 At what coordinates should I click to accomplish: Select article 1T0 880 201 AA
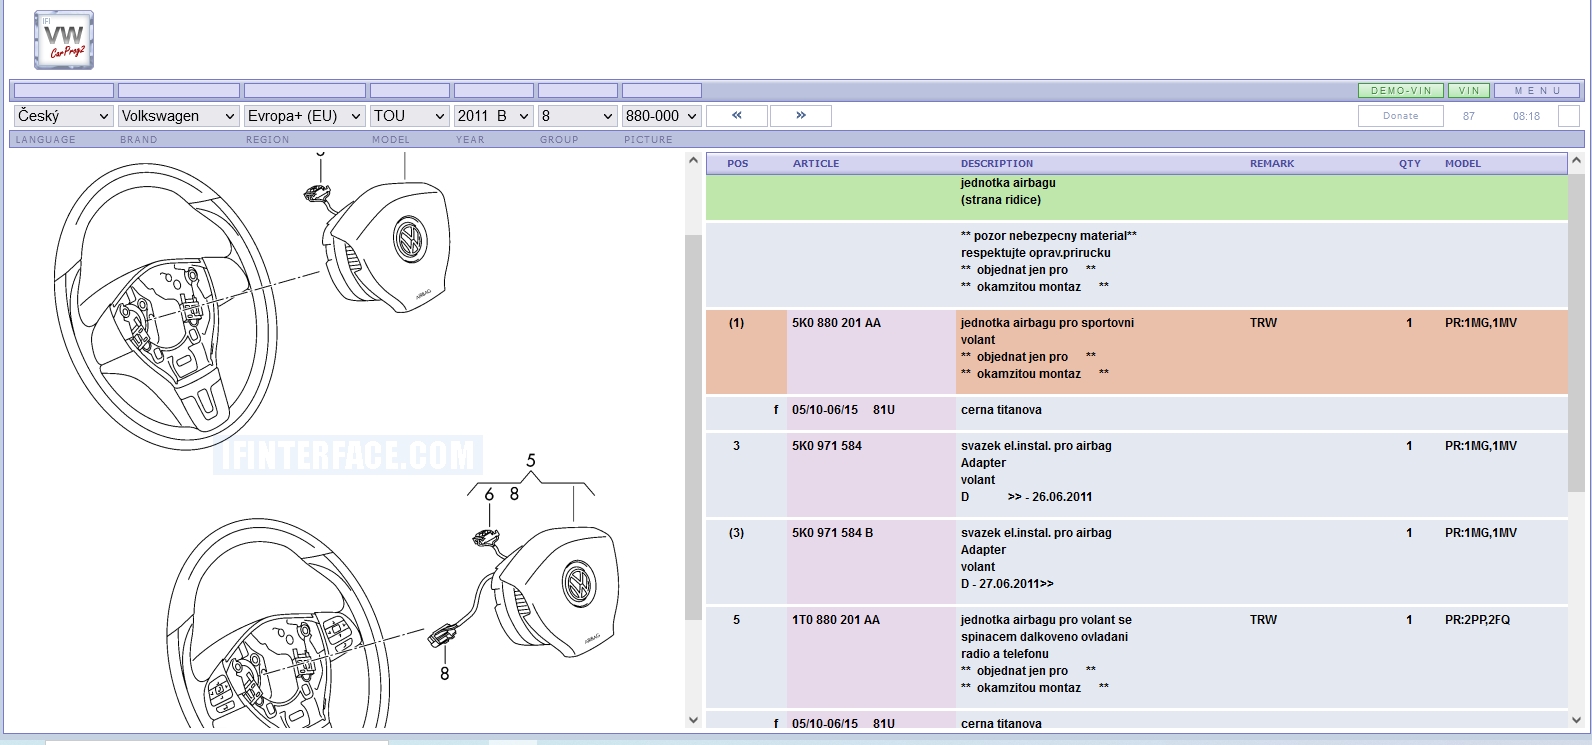click(836, 620)
